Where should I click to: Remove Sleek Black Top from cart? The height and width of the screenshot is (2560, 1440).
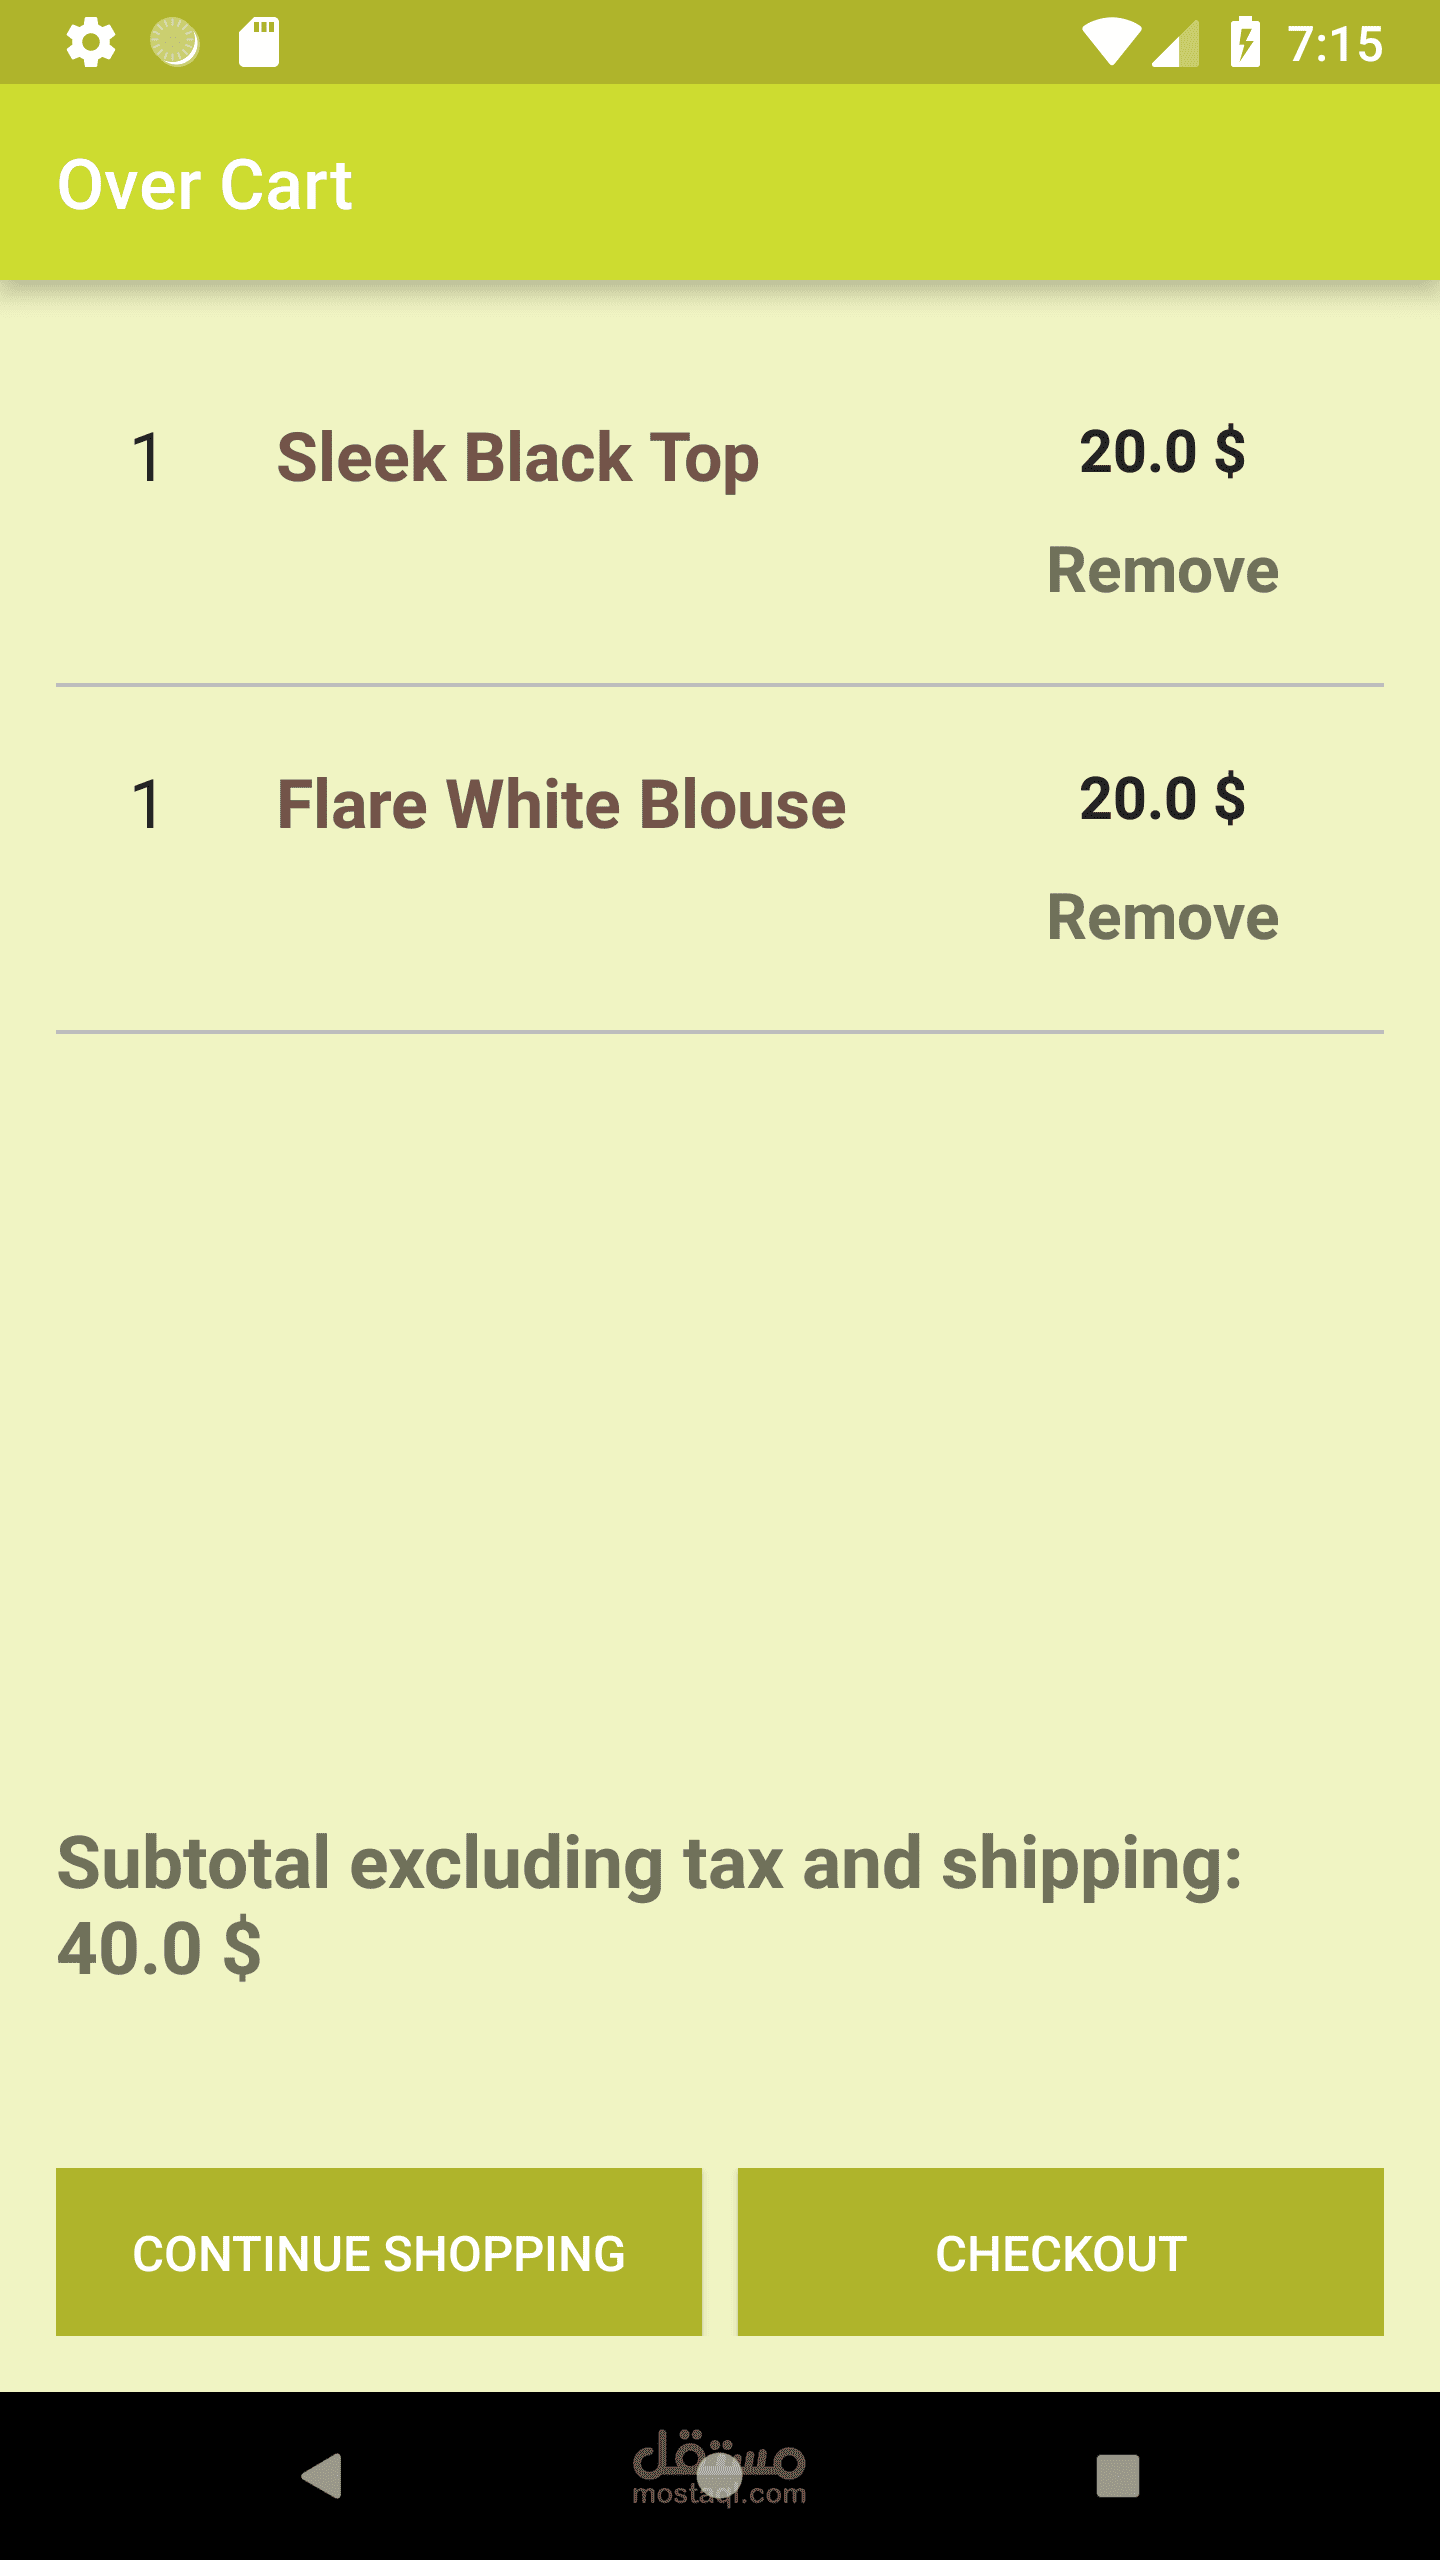[1162, 571]
